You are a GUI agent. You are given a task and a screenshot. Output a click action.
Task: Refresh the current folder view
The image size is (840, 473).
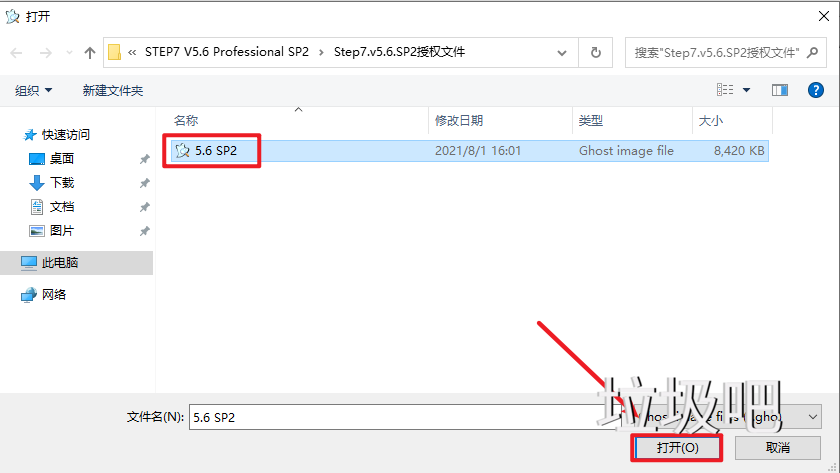coord(596,52)
